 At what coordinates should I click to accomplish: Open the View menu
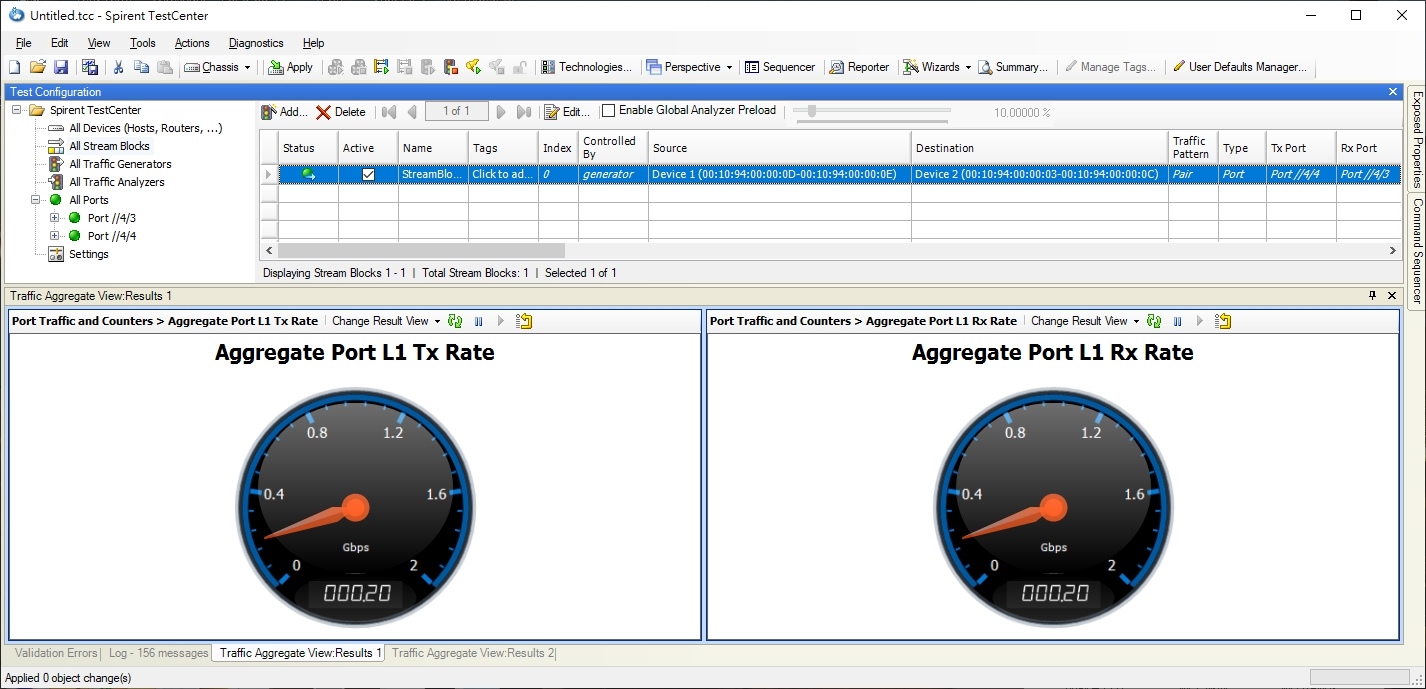click(99, 43)
